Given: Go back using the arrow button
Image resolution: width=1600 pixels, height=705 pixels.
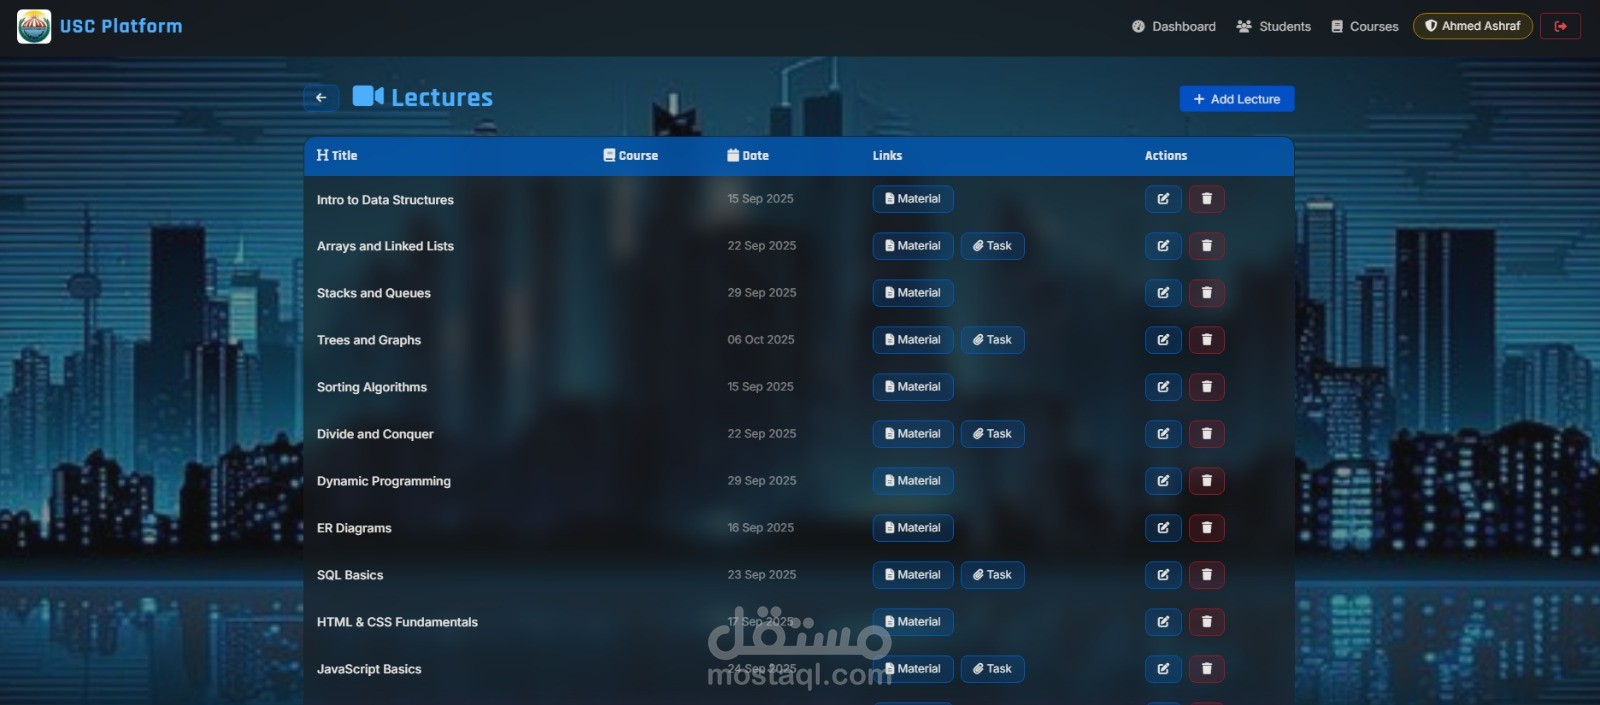Looking at the screenshot, I should (x=321, y=98).
